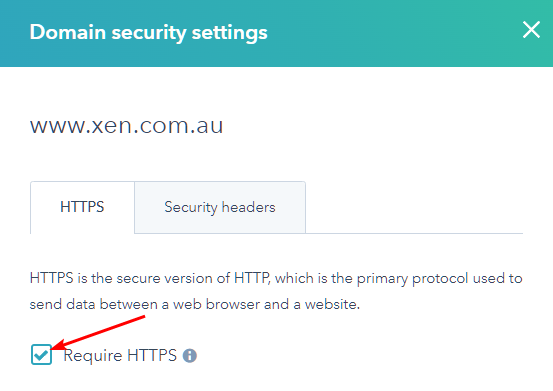Click the red arrow annotation tip
The image size is (553, 391).
tap(54, 347)
